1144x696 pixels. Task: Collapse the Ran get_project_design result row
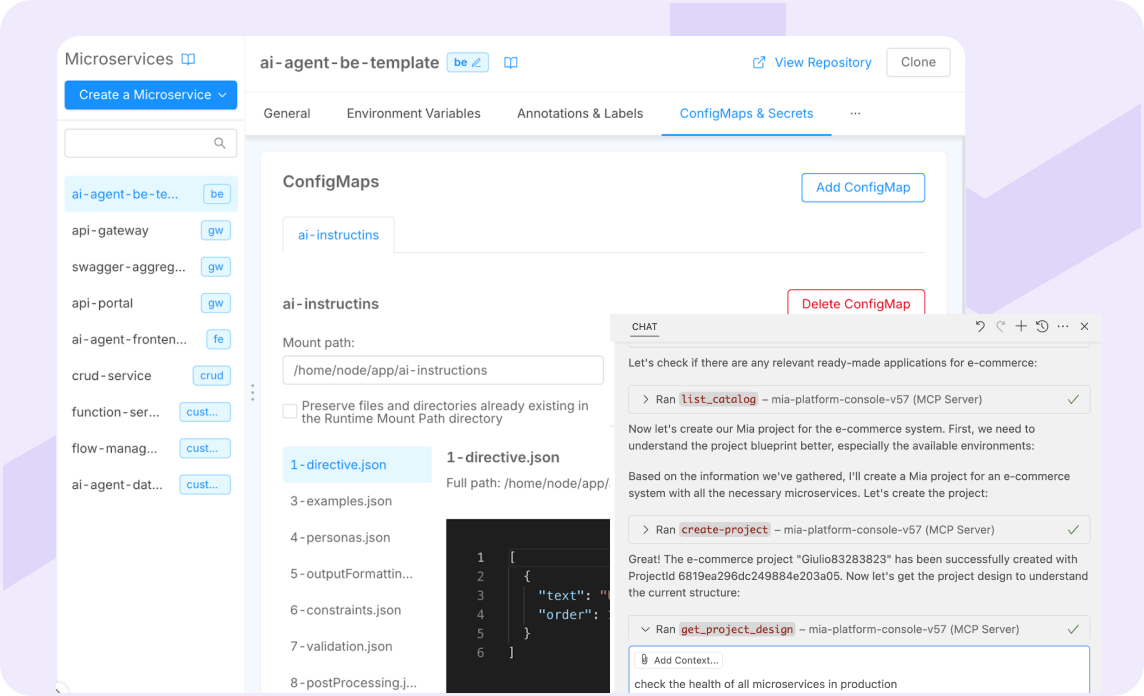point(646,629)
